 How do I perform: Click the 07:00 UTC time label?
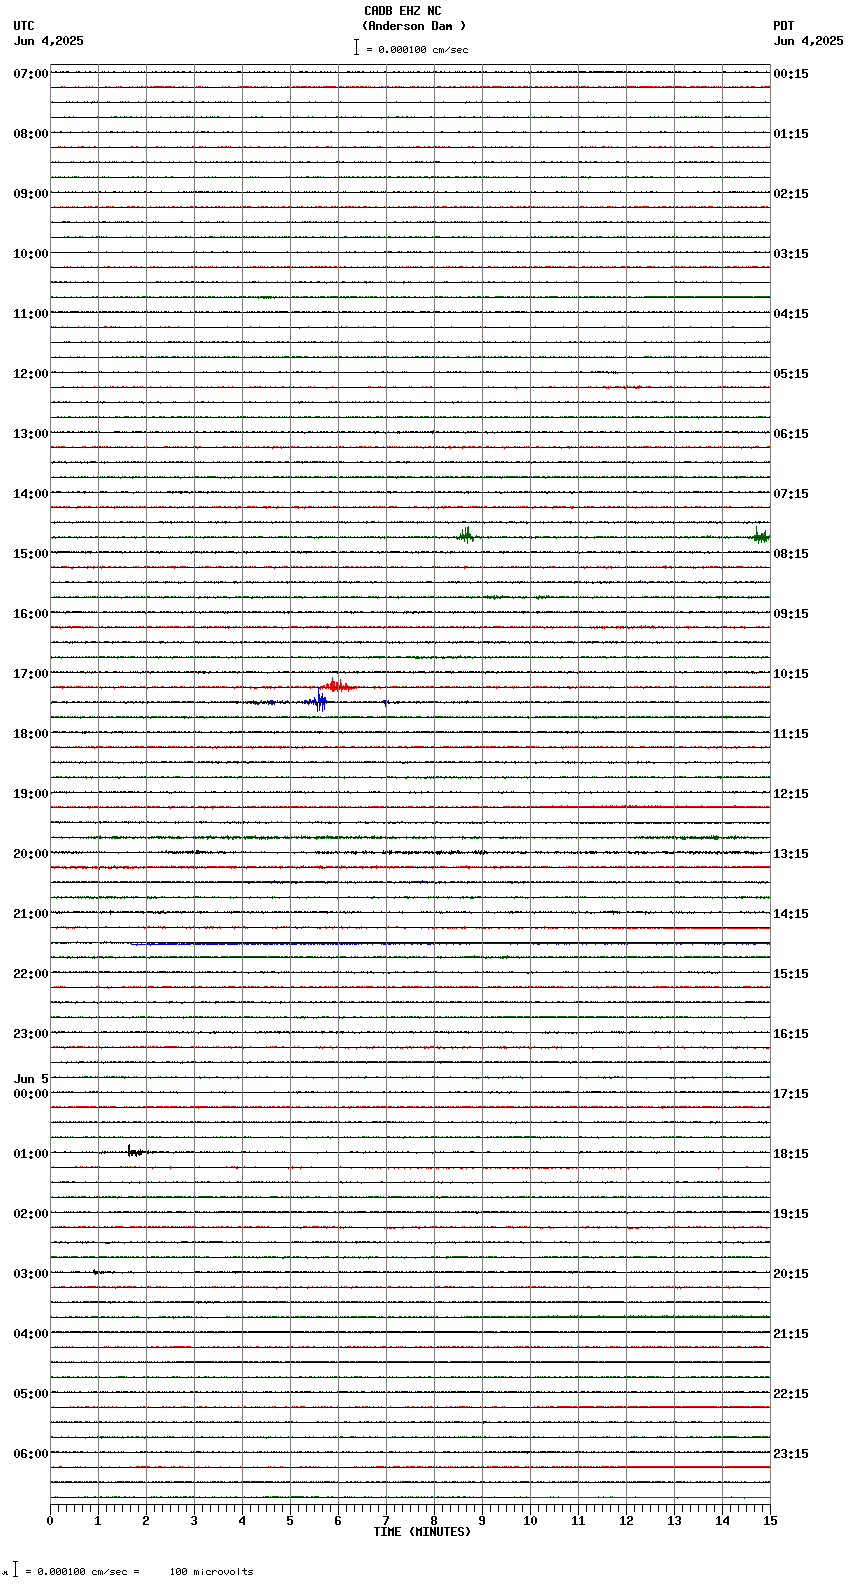coord(31,74)
